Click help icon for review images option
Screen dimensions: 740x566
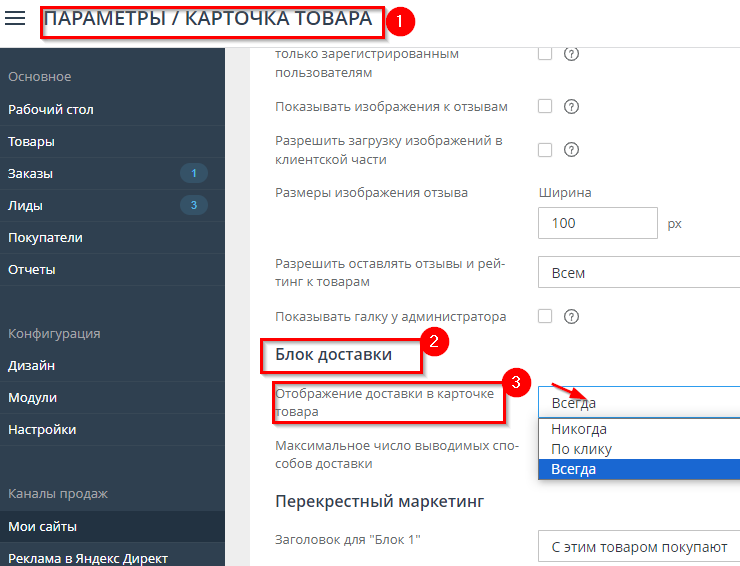tap(572, 107)
